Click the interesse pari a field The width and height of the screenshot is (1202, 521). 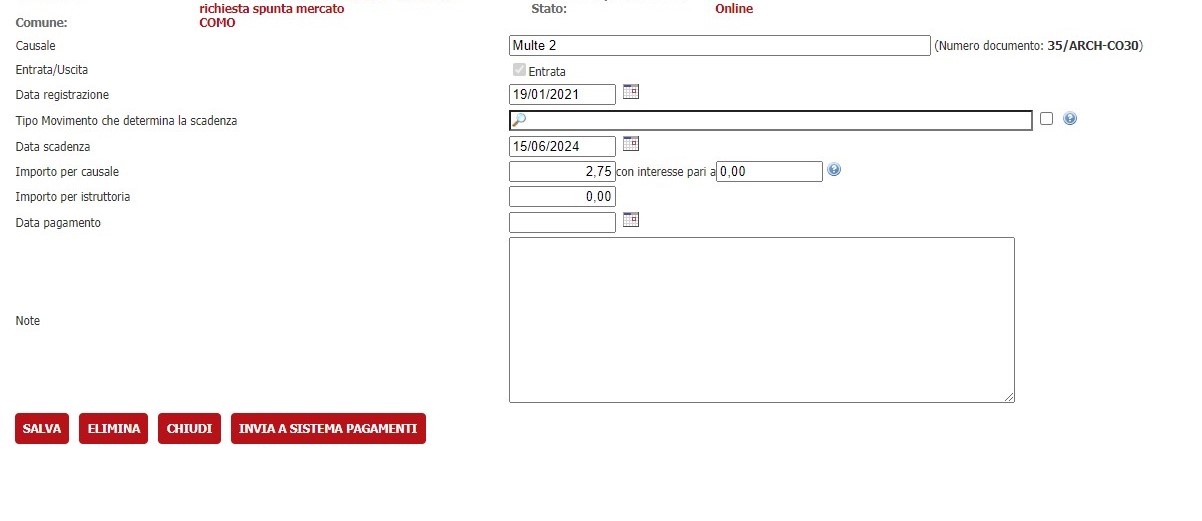point(769,172)
